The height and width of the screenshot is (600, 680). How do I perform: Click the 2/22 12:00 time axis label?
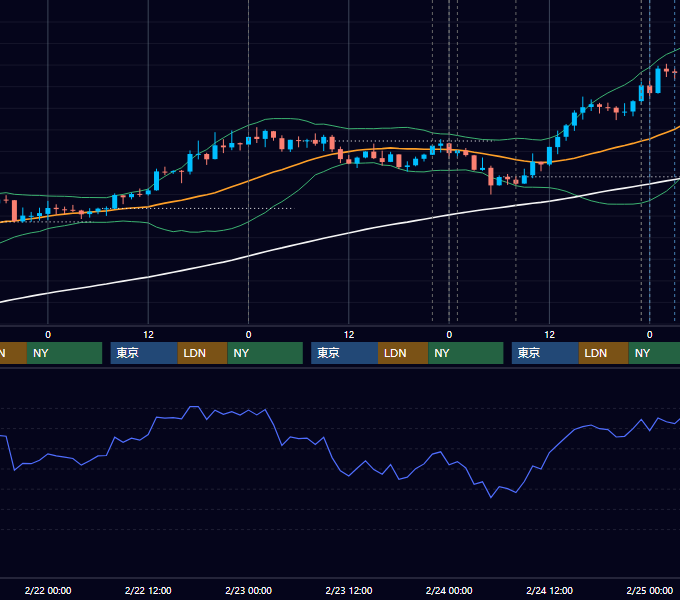[148, 590]
